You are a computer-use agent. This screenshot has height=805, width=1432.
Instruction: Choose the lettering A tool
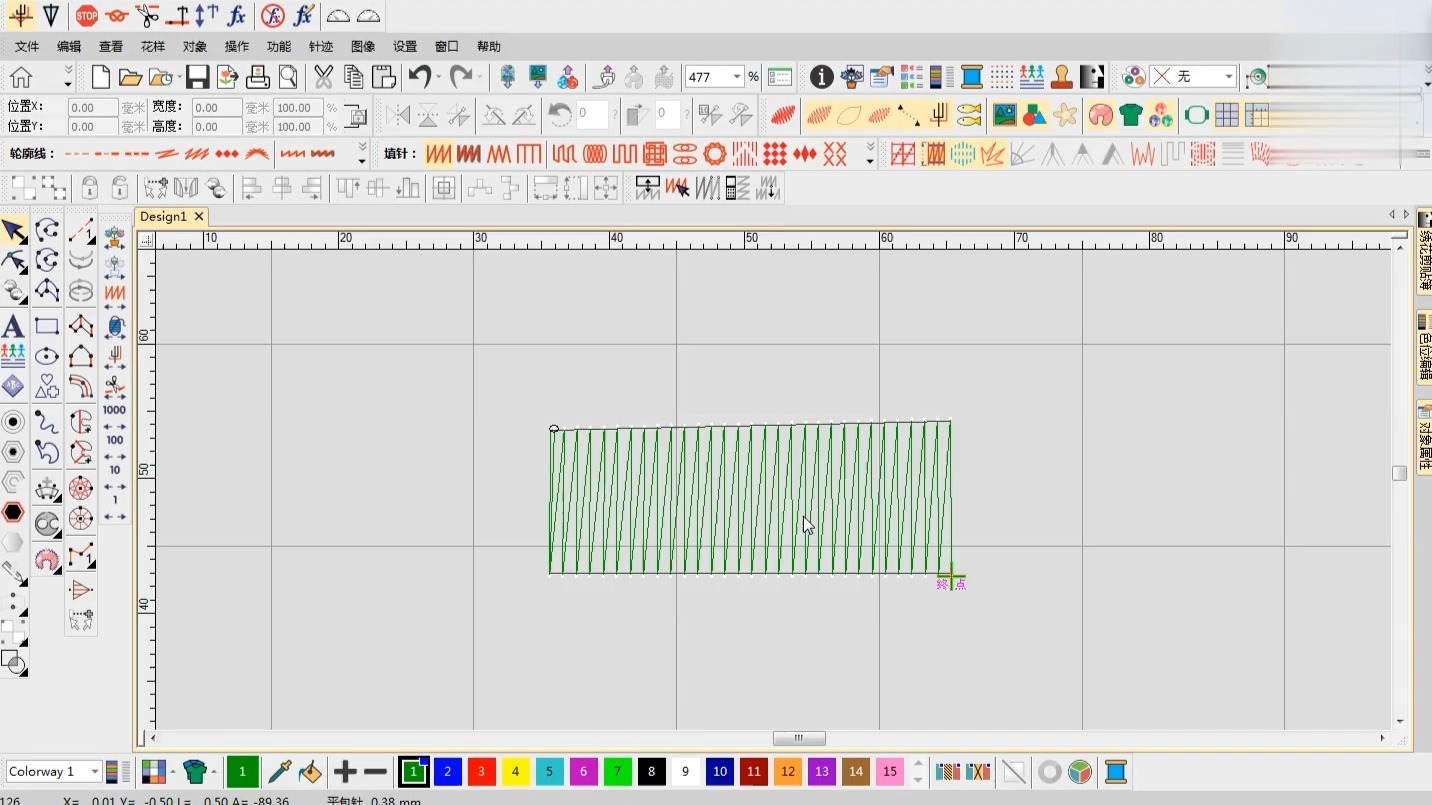point(13,326)
